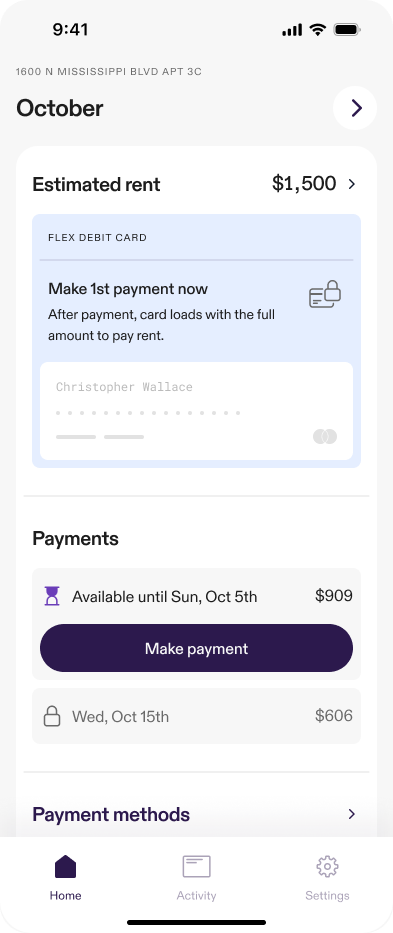Open the Payment methods link
Screen dimensions: 393x933
coord(111,814)
